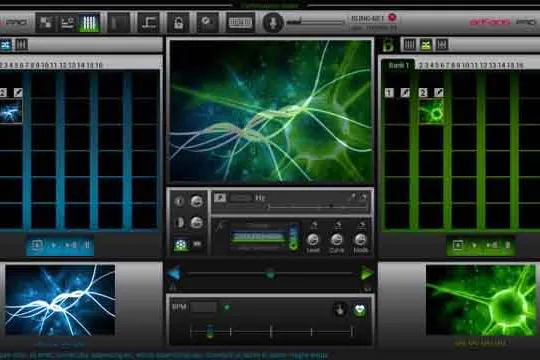540x360 pixels.
Task: Toggle the green effect activation strip
Action: 294,238
